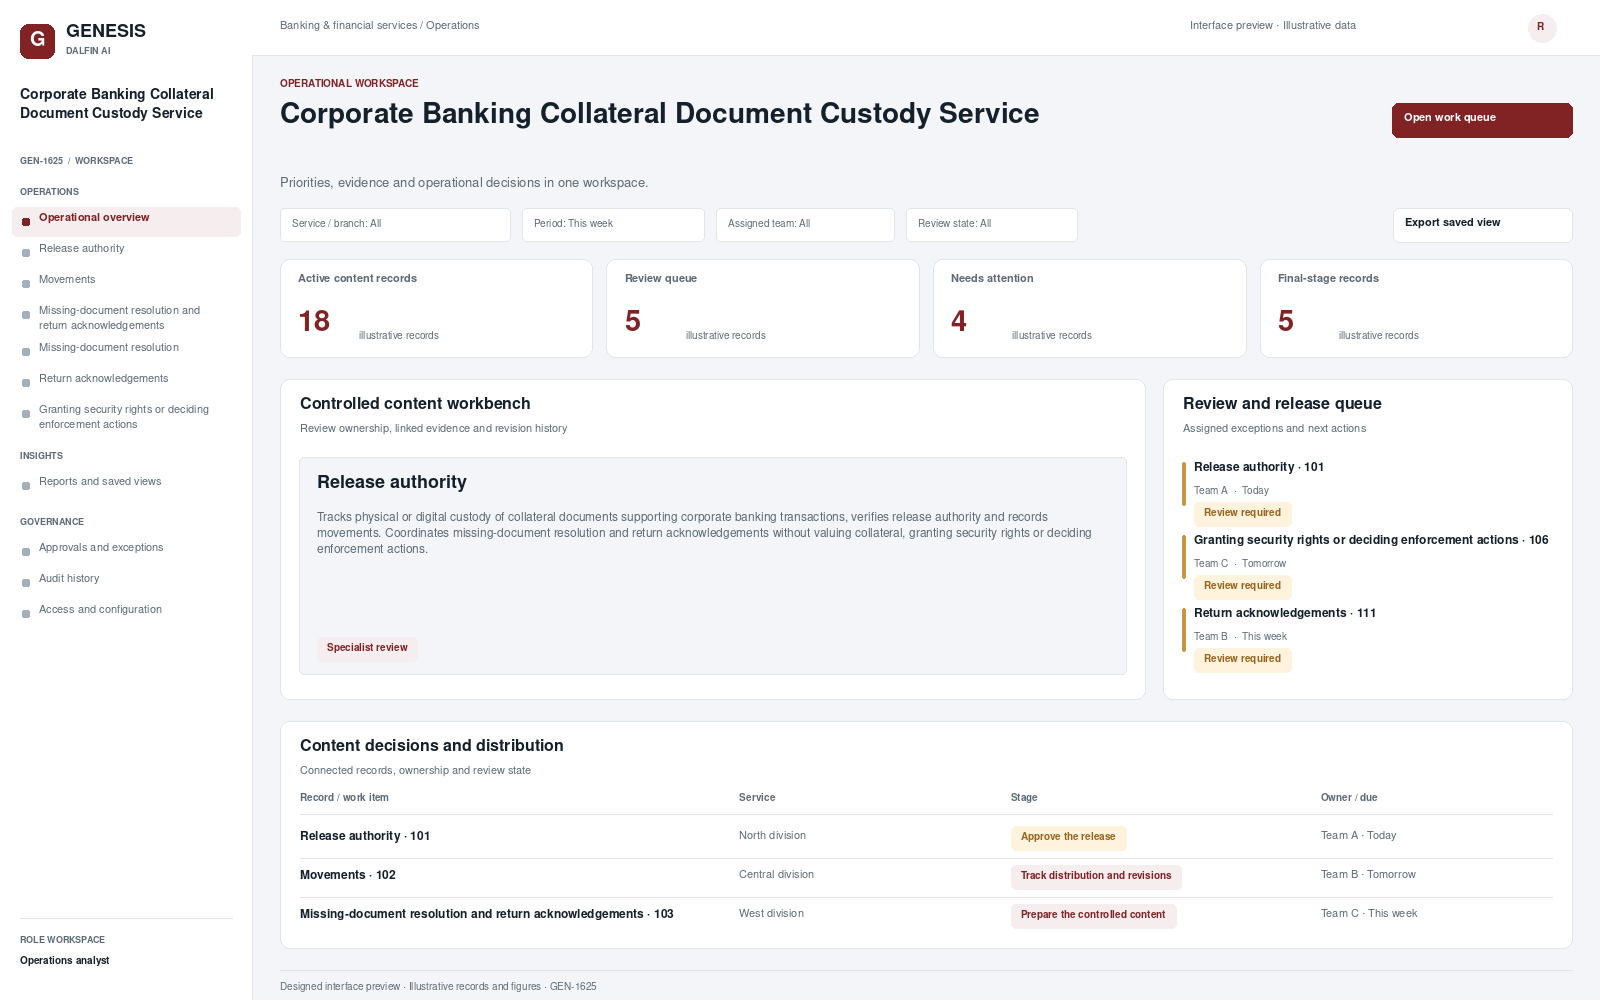Click Review required badge for Team C
The height and width of the screenshot is (1000, 1600).
click(1242, 586)
